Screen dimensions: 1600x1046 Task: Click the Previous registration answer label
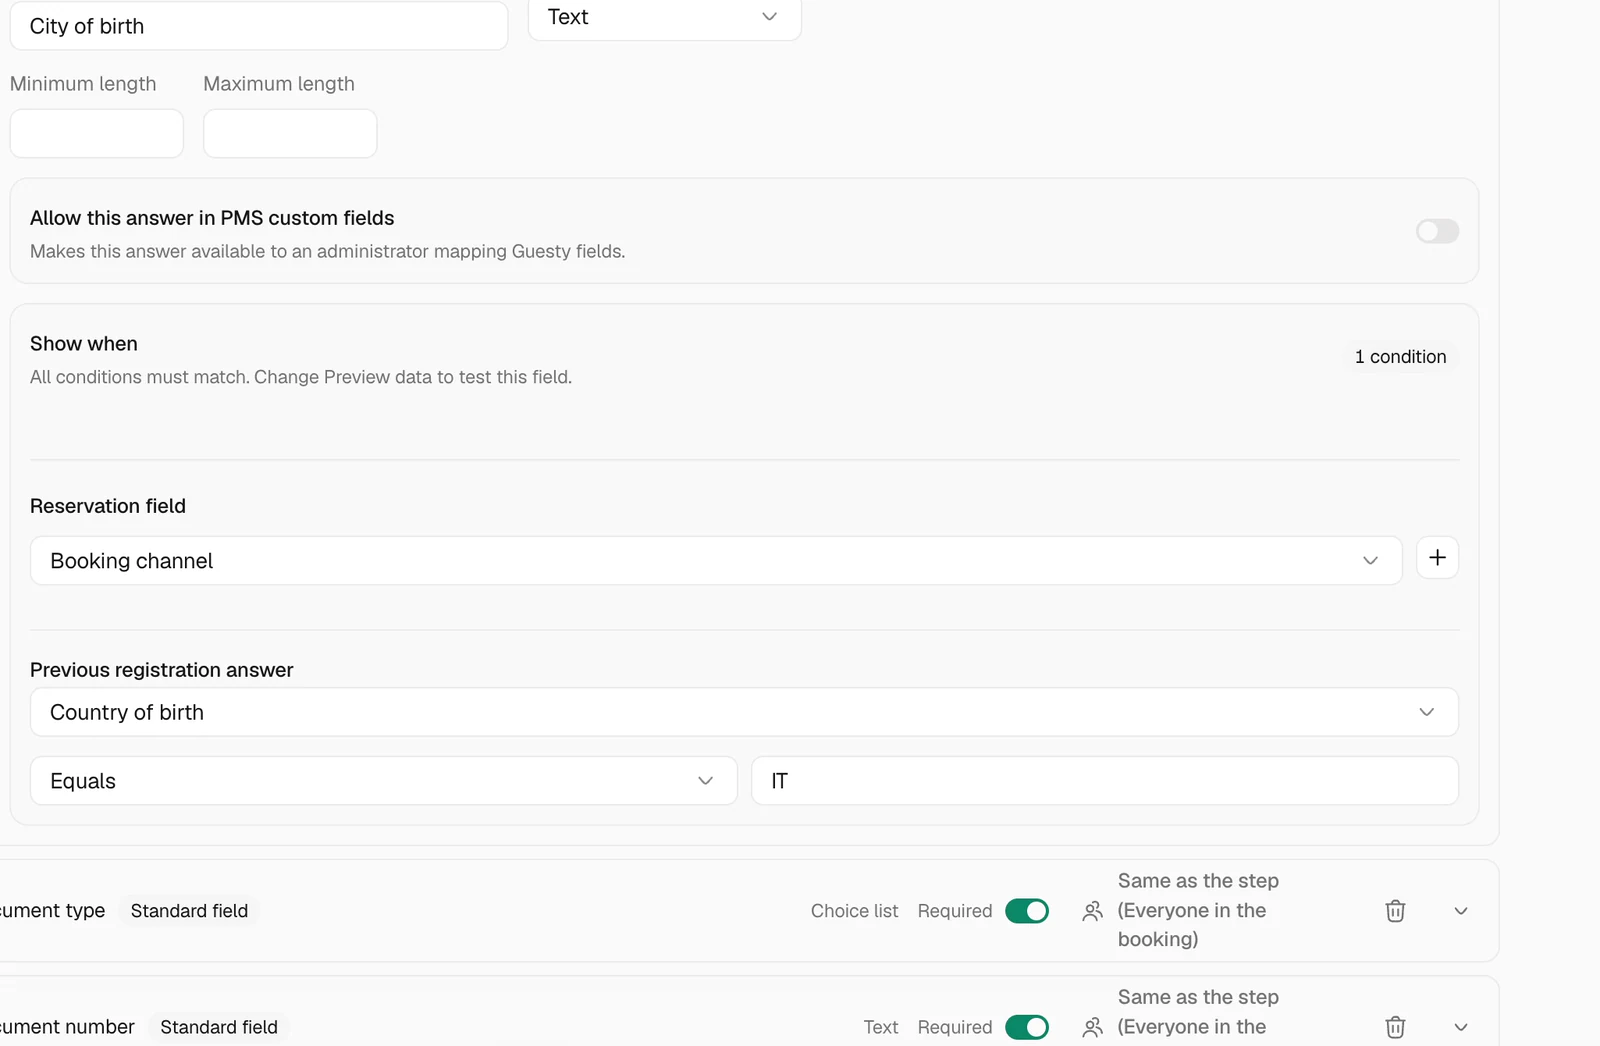[x=162, y=670]
